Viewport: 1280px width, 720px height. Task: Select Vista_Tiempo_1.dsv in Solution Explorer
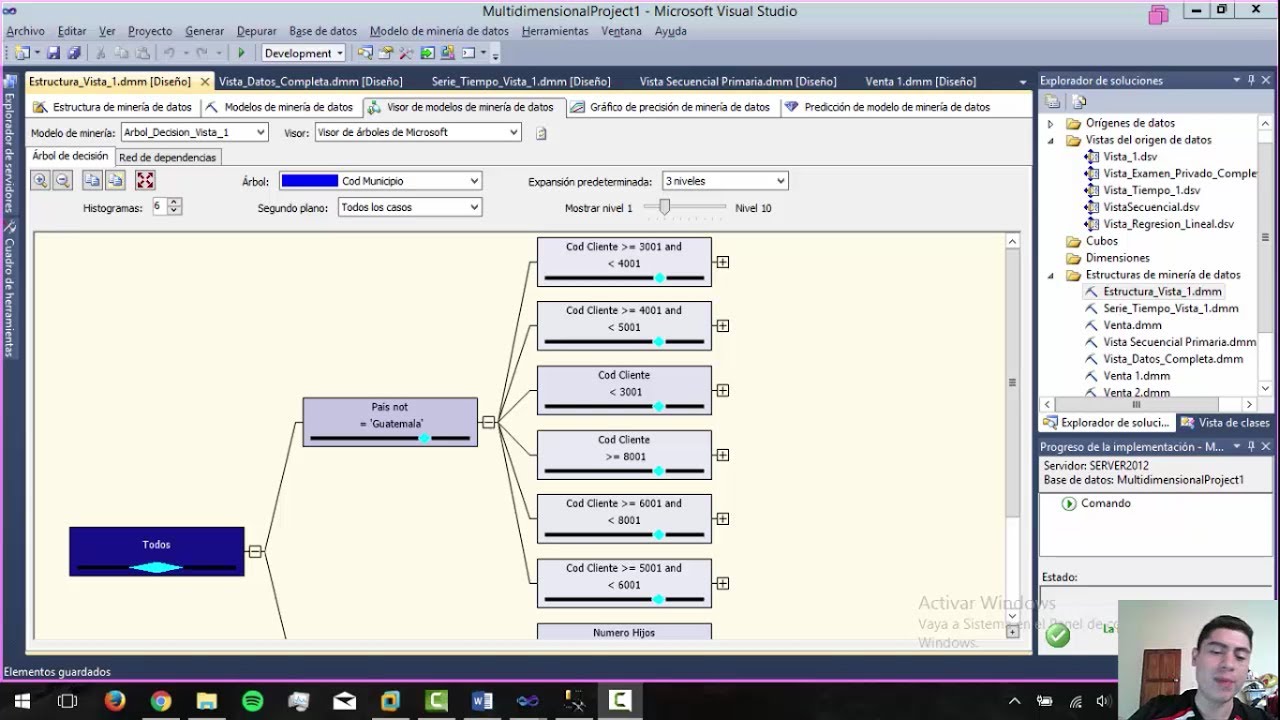(1151, 190)
